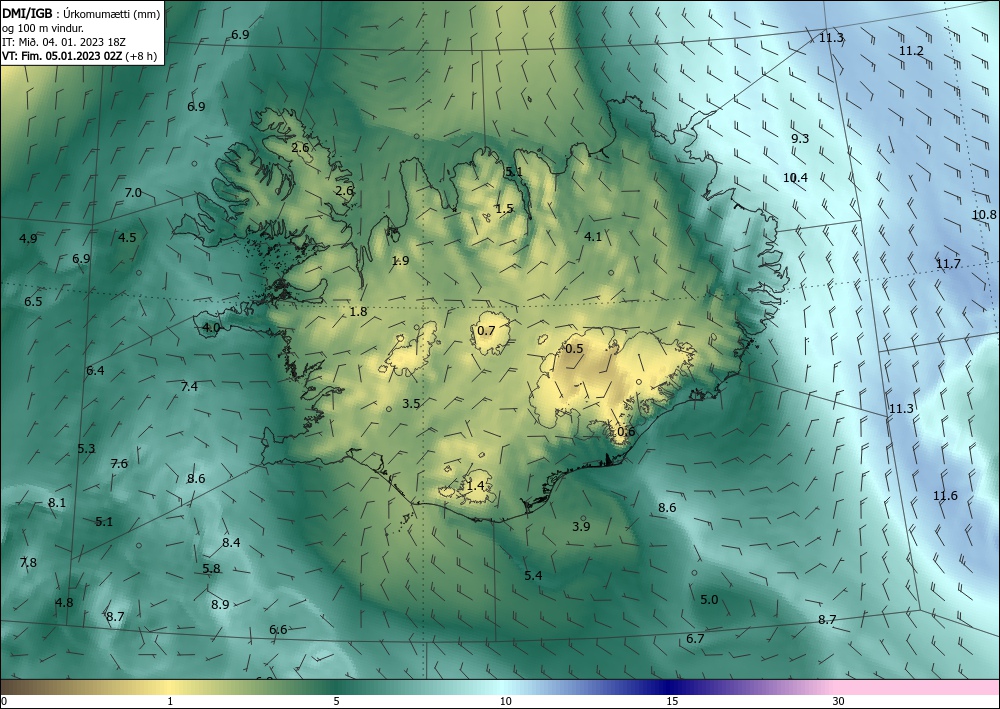Select the 4.1 value over northeast Iceland

[593, 237]
